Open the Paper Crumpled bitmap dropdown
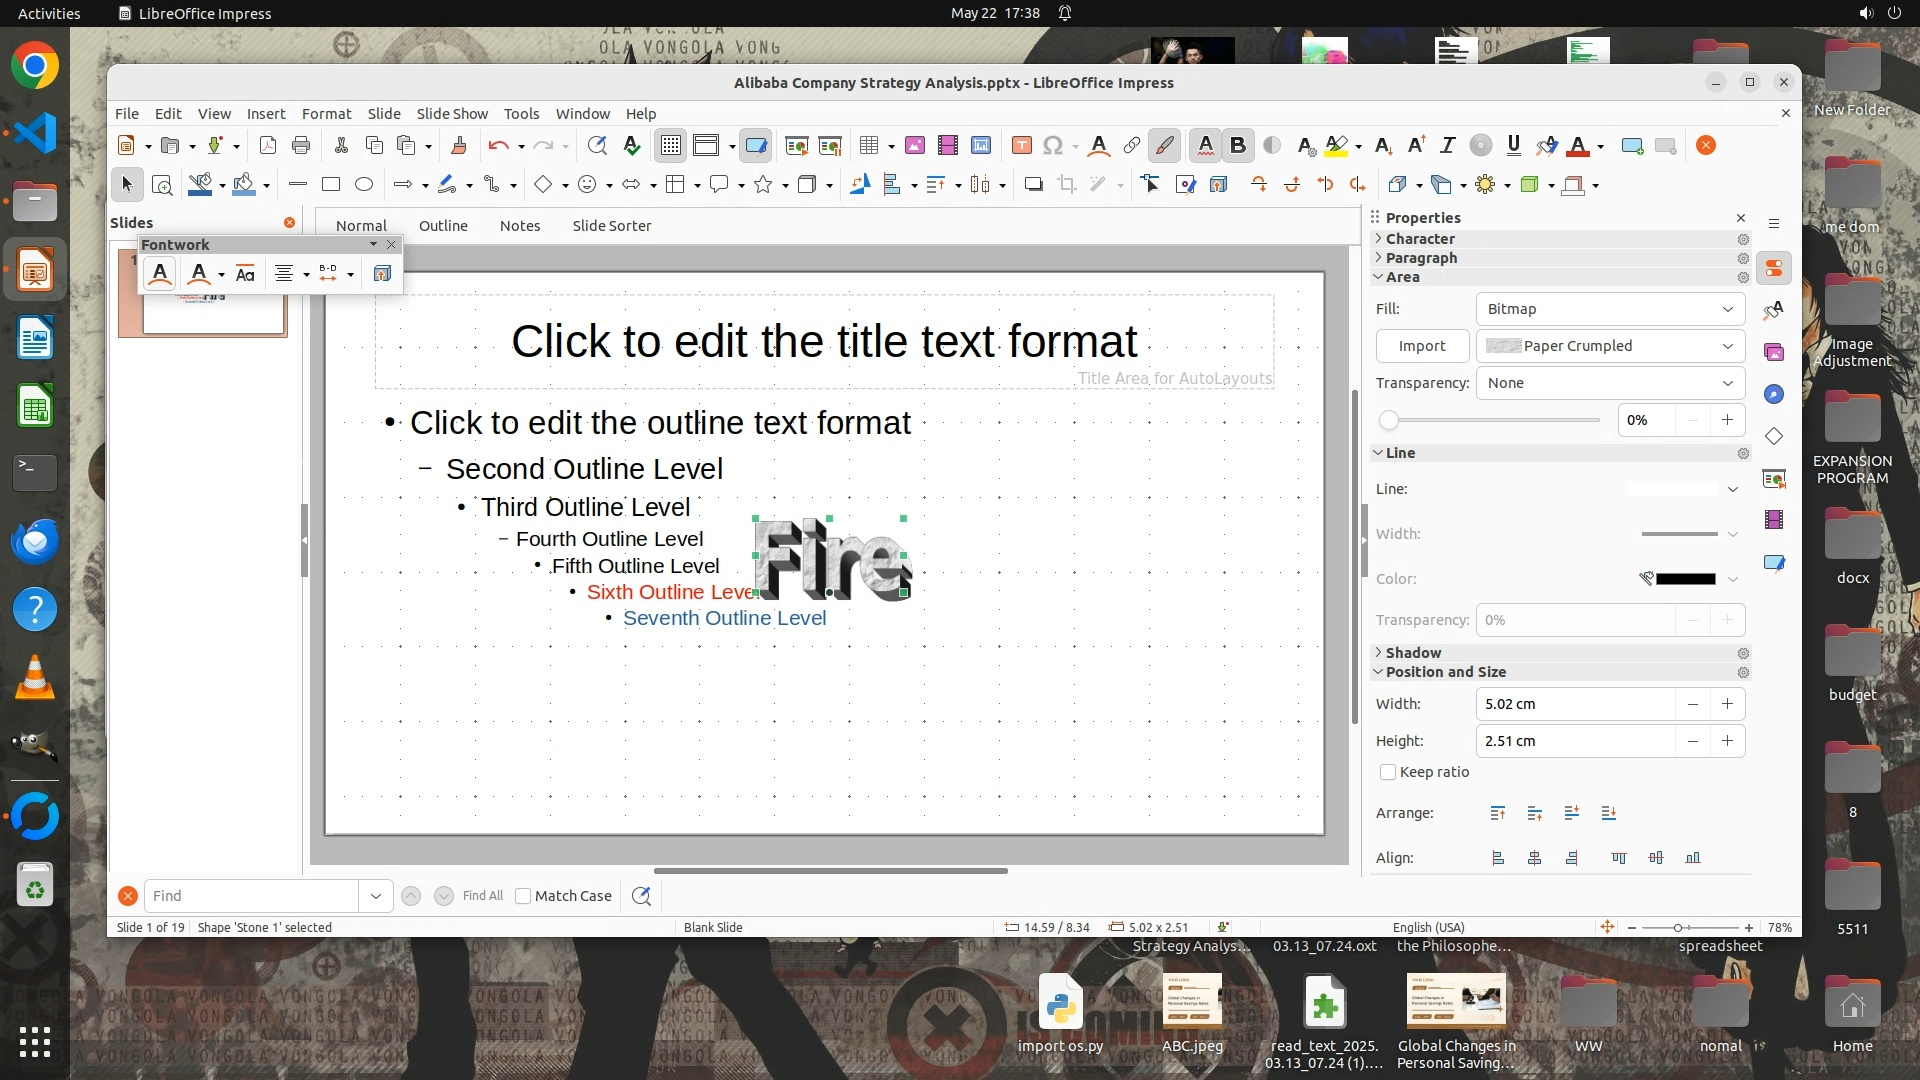This screenshot has height=1080, width=1920. pyautogui.click(x=1610, y=346)
